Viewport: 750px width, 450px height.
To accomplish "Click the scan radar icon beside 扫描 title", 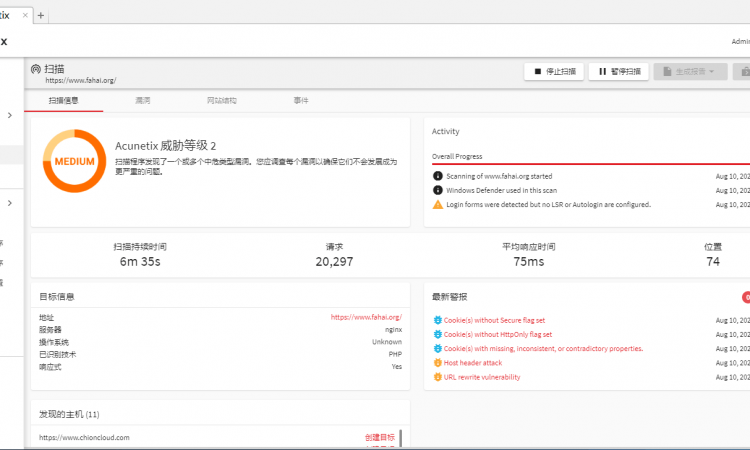I will click(x=37, y=69).
